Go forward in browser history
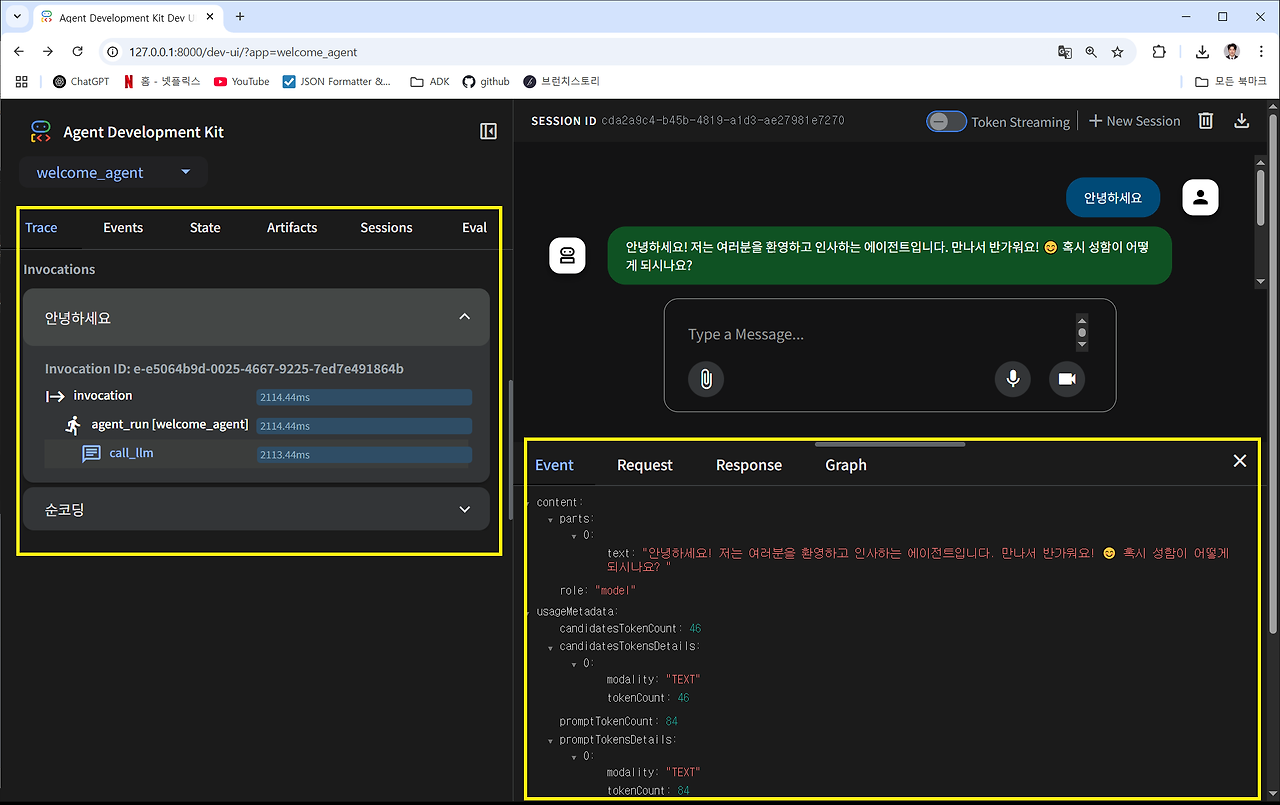This screenshot has width=1280, height=805. point(48,52)
